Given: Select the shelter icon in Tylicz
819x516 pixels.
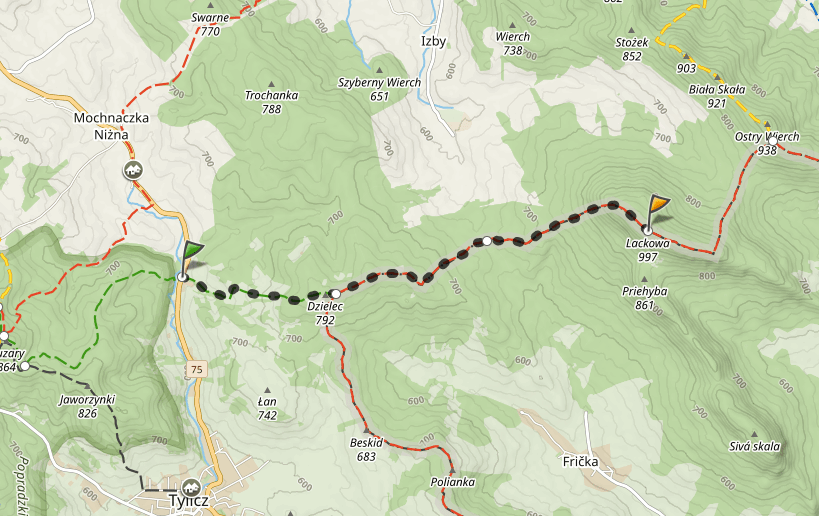Looking at the screenshot, I should pos(191,487).
